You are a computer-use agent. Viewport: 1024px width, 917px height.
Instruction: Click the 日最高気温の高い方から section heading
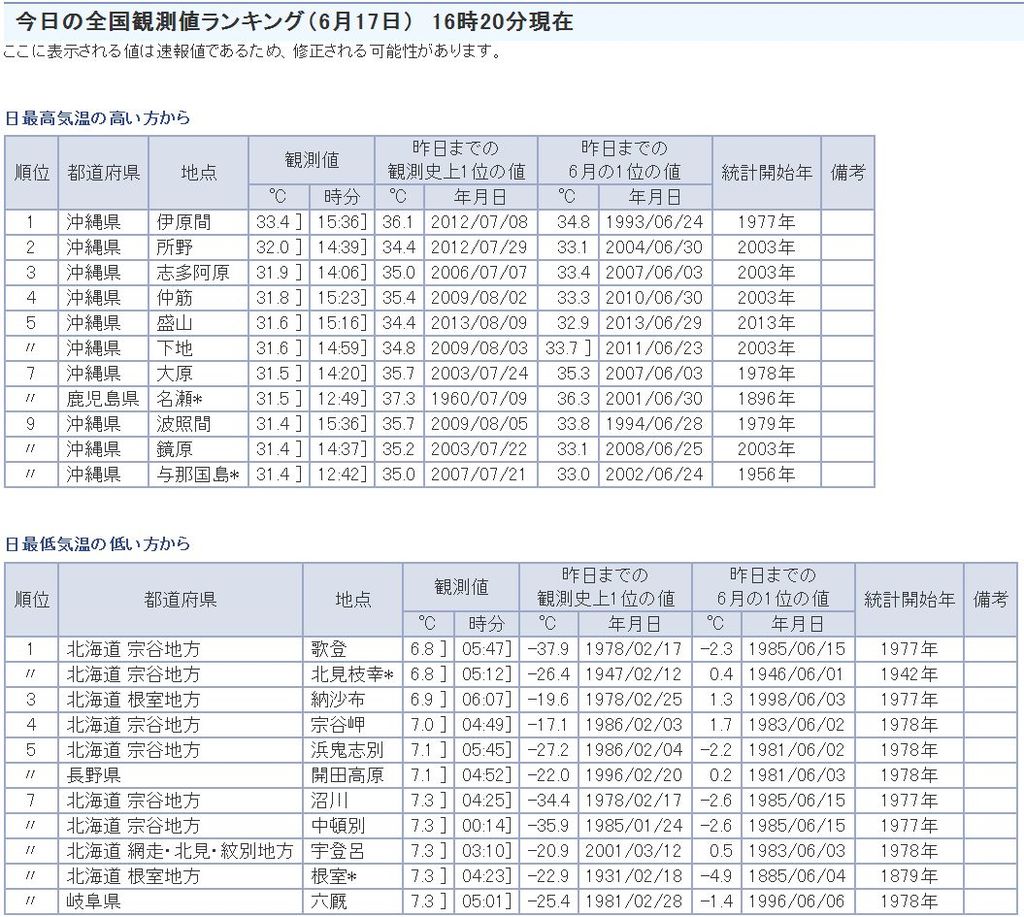98,118
